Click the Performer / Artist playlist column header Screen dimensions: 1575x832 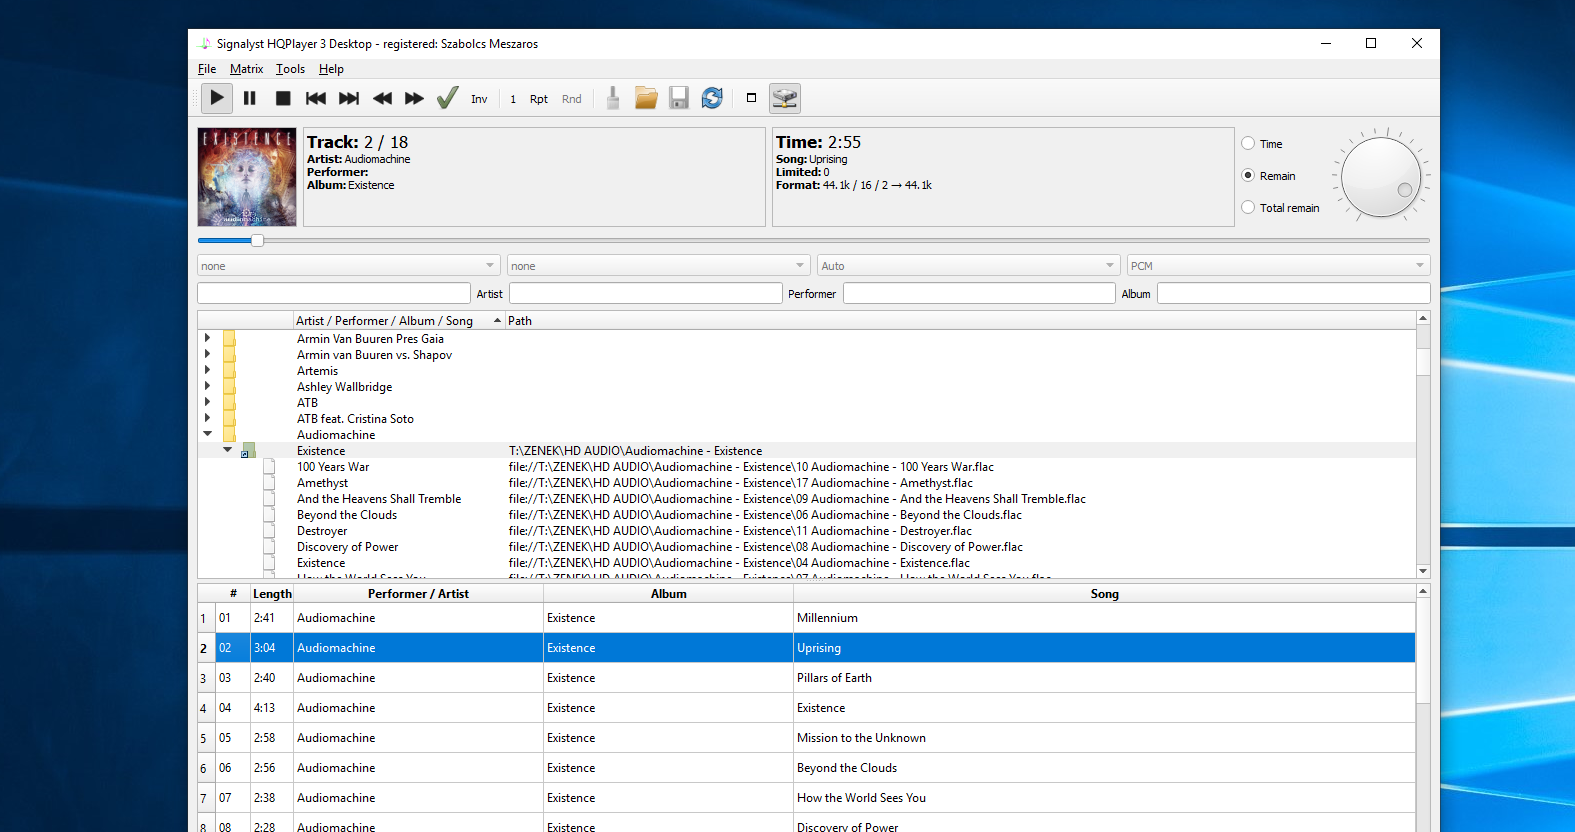pyautogui.click(x=418, y=594)
